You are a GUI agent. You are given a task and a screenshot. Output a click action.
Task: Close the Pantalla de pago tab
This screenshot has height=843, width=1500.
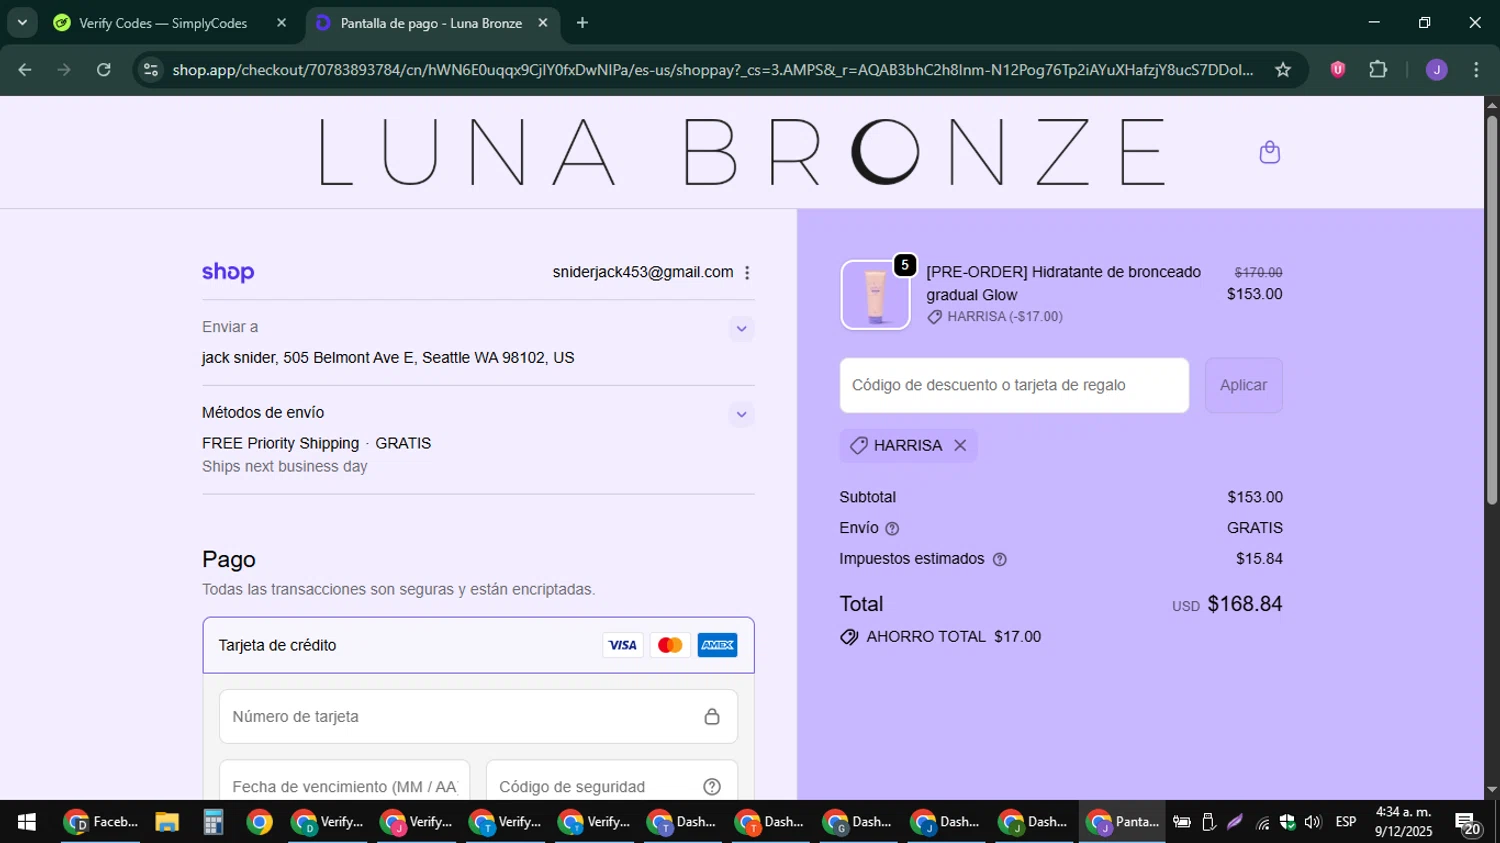tap(543, 23)
